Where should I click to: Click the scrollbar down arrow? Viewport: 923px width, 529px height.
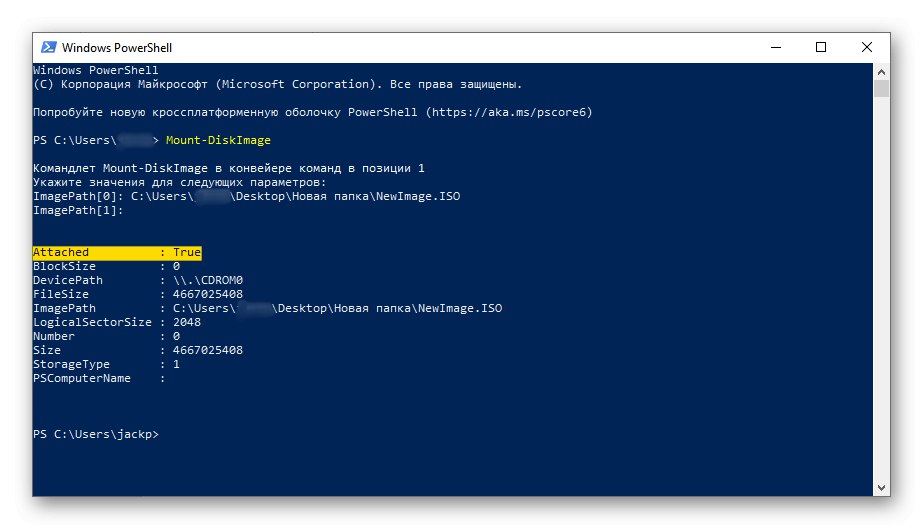[881, 487]
